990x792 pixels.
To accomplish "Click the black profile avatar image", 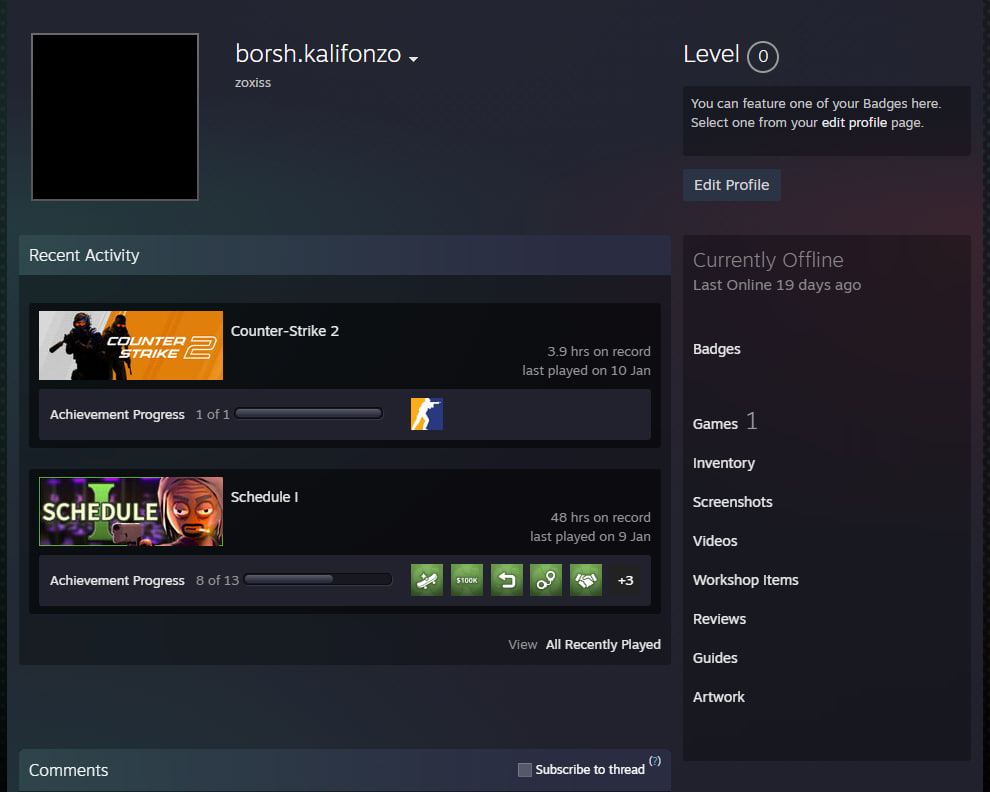I will [x=115, y=117].
